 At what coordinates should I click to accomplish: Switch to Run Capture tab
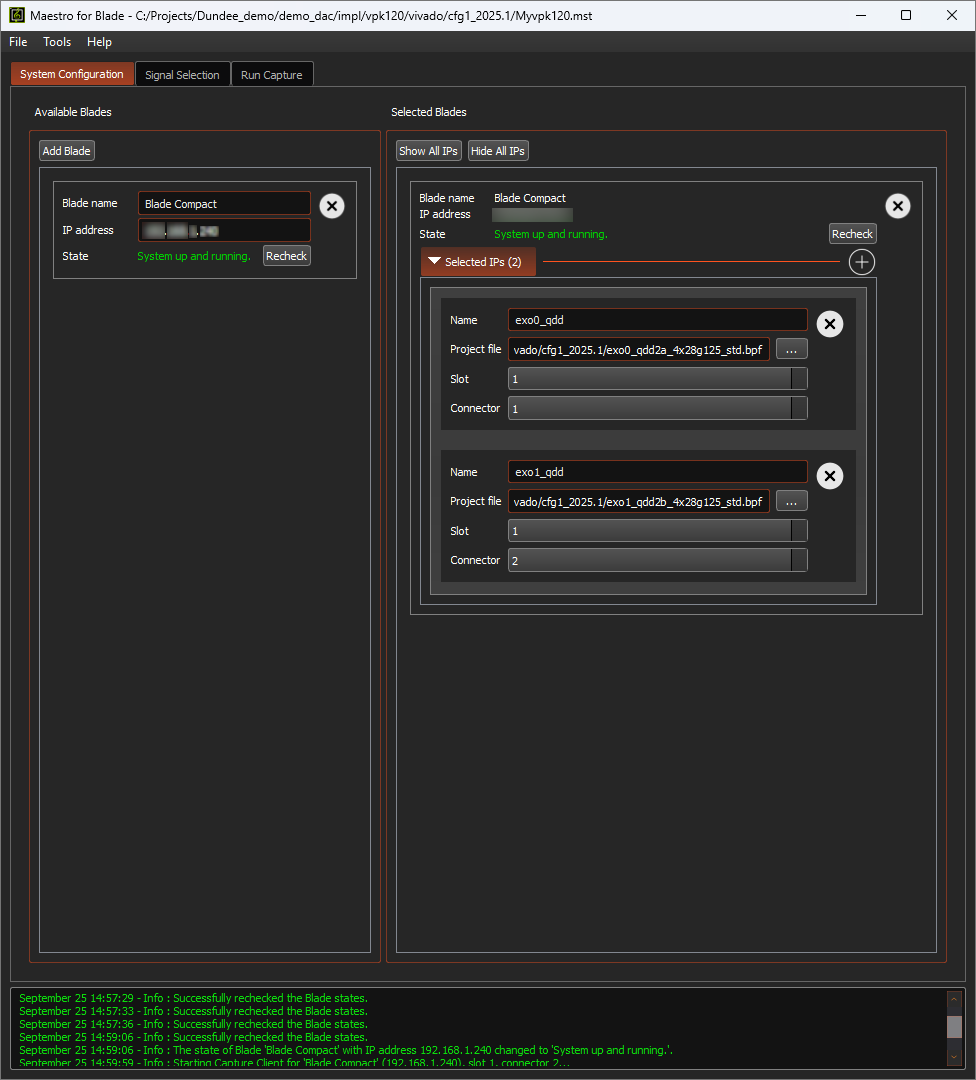point(271,74)
